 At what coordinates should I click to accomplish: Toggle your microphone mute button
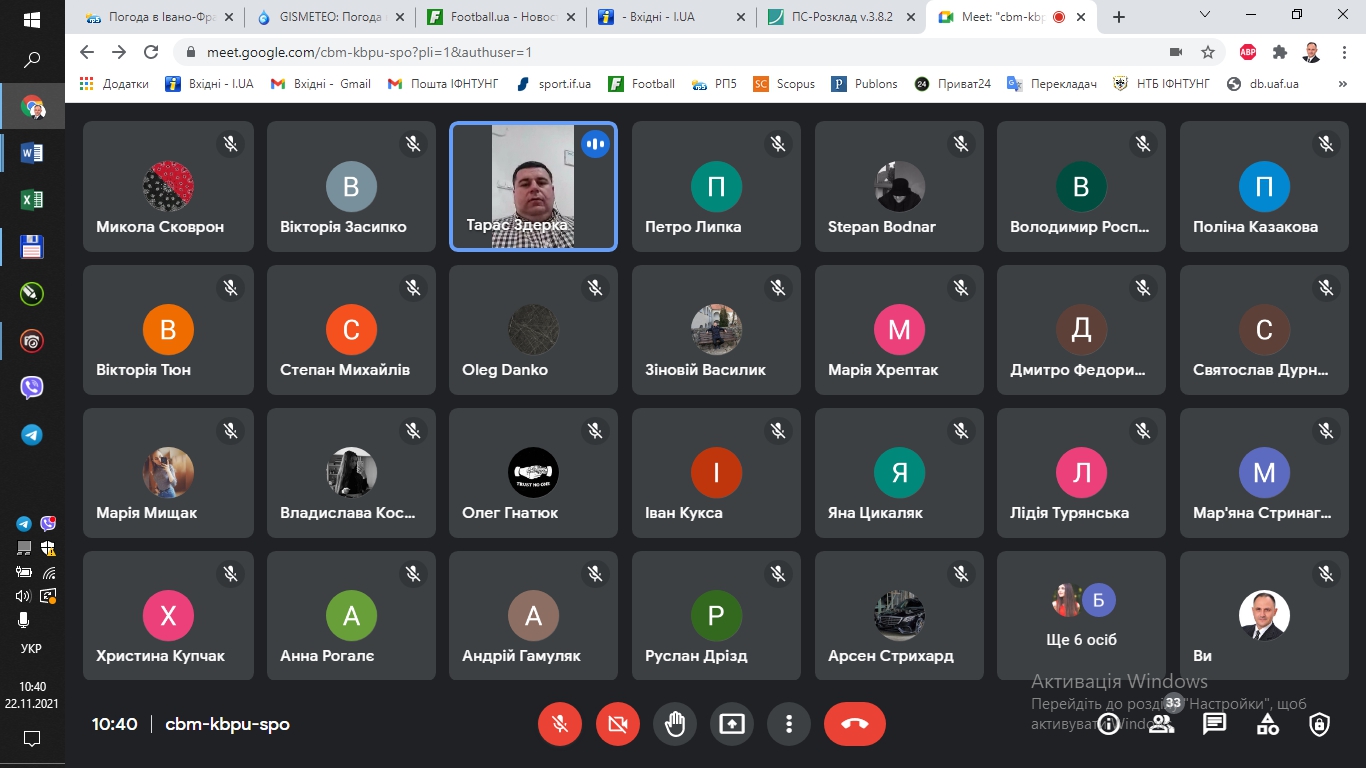560,723
